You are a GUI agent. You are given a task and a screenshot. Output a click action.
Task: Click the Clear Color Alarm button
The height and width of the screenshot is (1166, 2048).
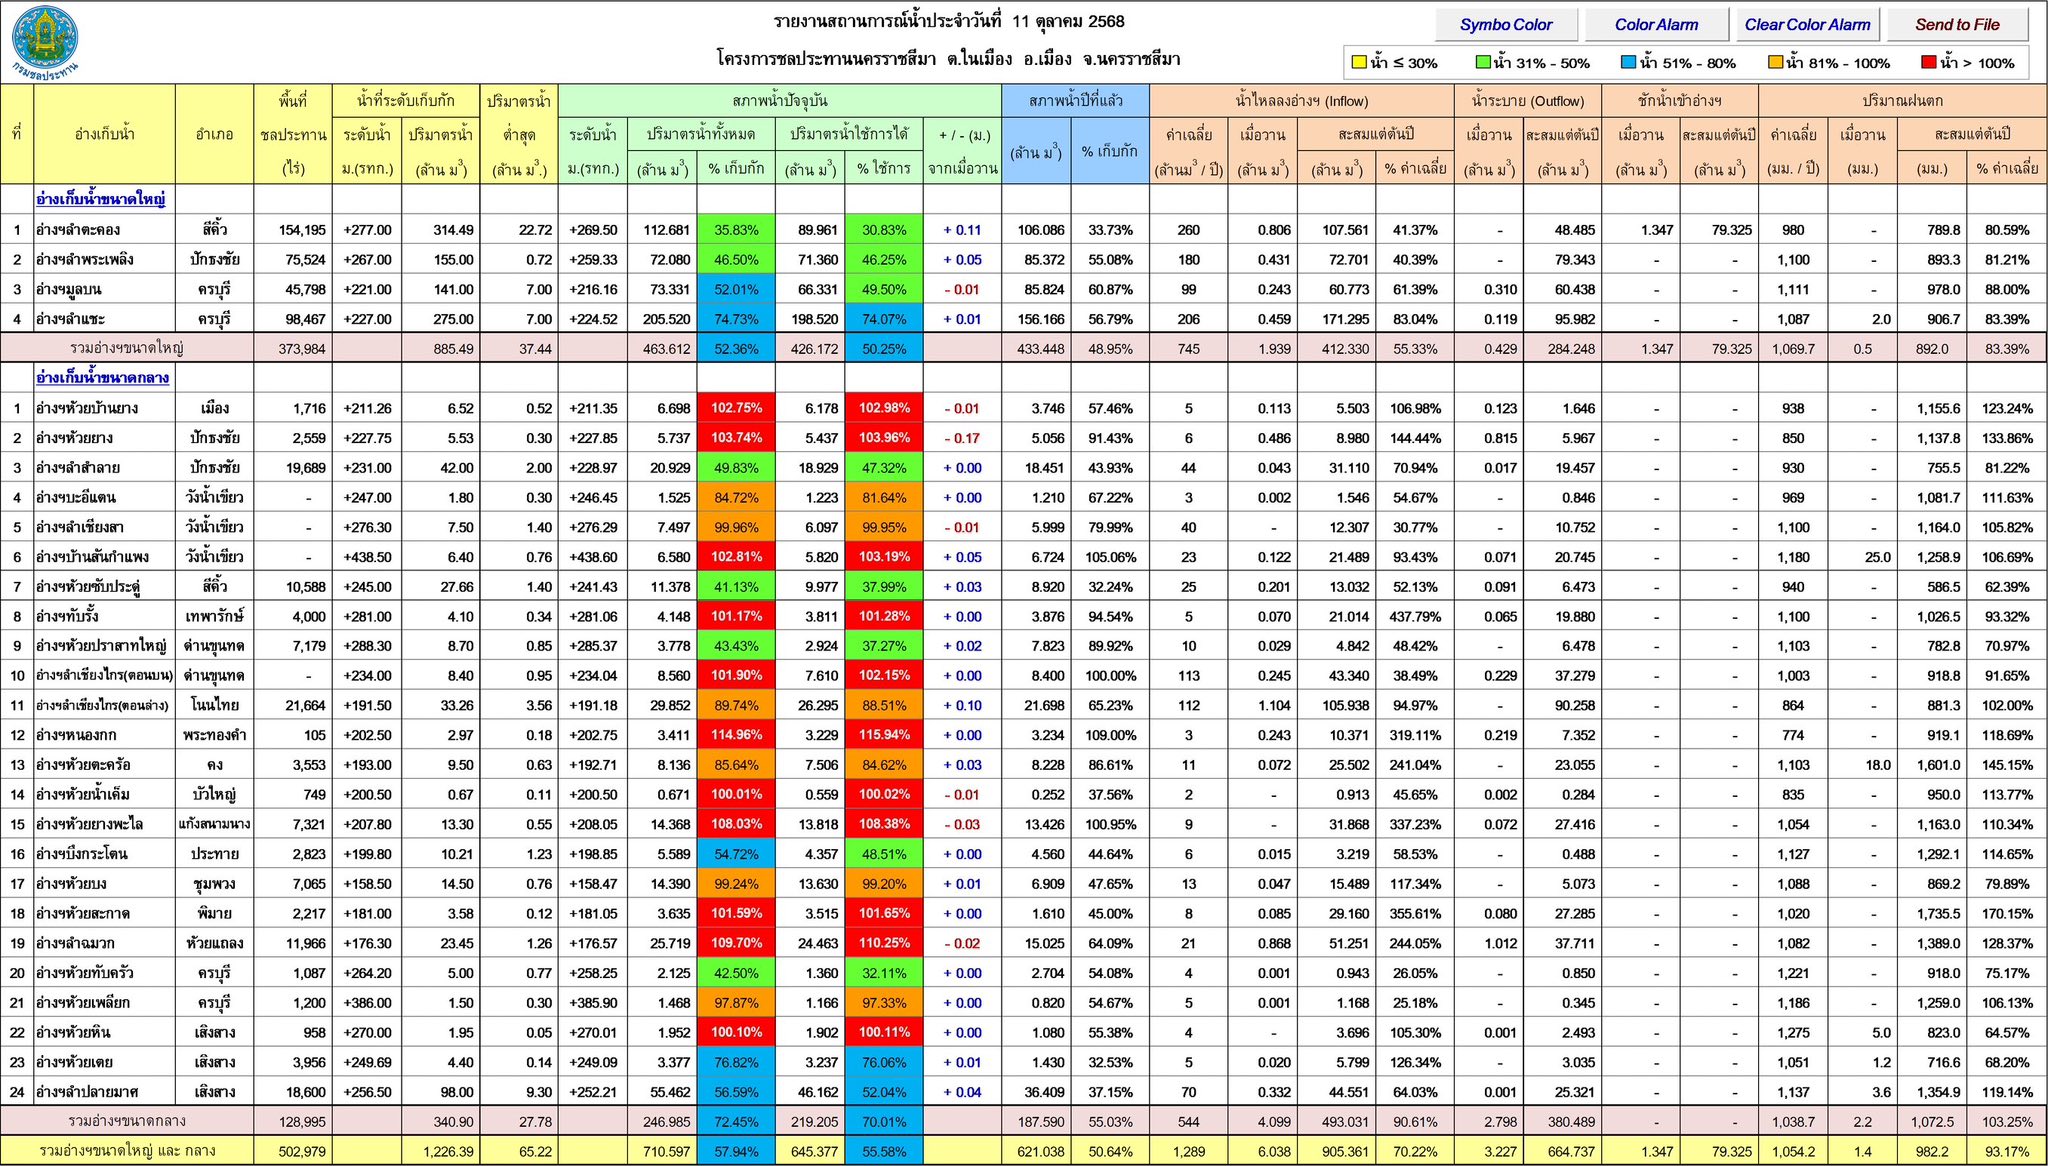(1807, 25)
